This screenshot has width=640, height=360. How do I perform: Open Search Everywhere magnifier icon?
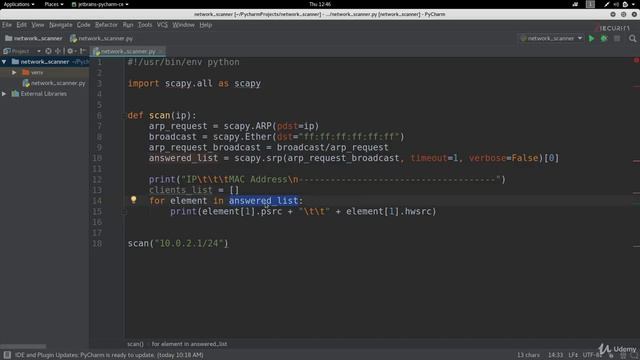[x=632, y=38]
